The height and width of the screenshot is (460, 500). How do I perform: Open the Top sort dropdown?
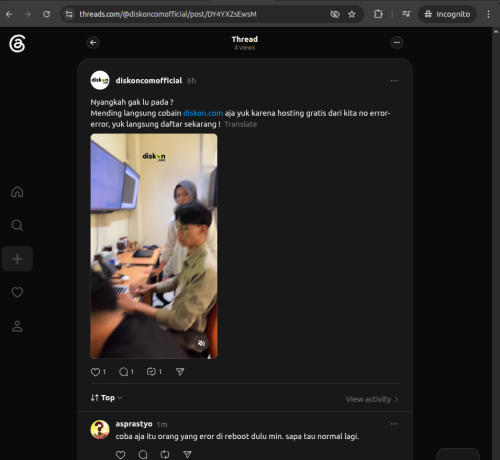[106, 398]
